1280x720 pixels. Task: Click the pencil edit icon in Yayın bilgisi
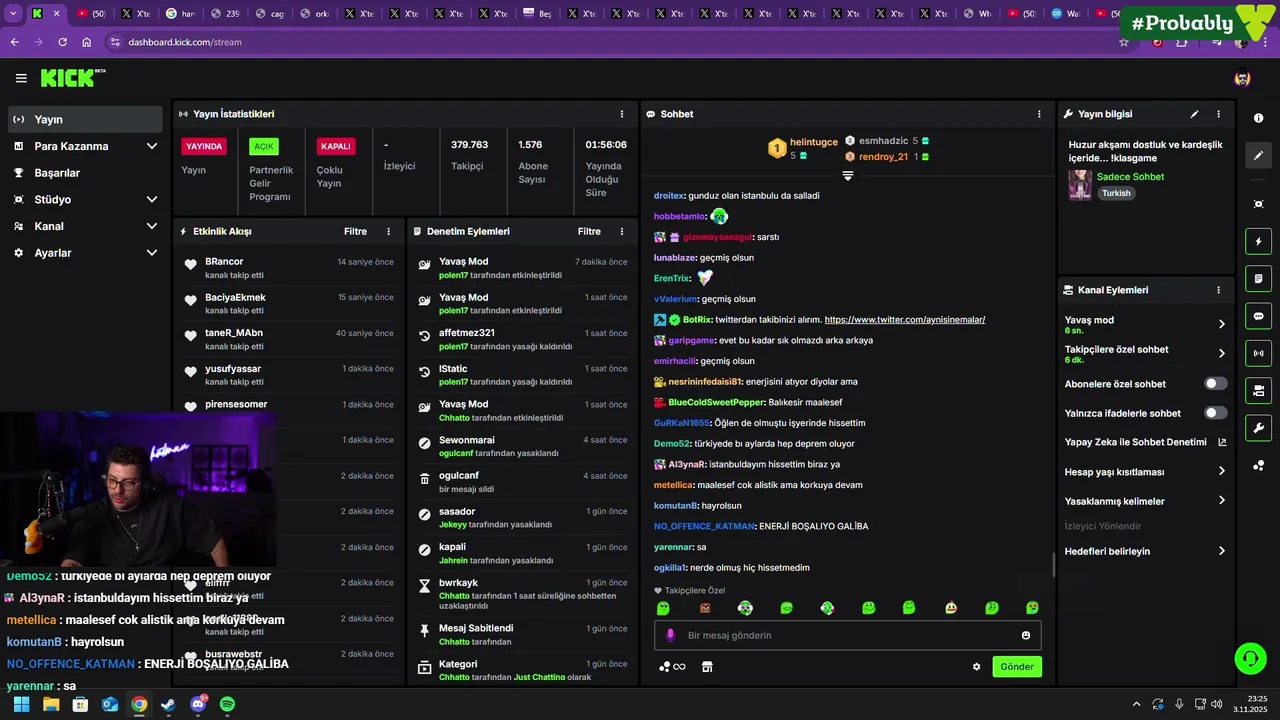(x=1194, y=114)
